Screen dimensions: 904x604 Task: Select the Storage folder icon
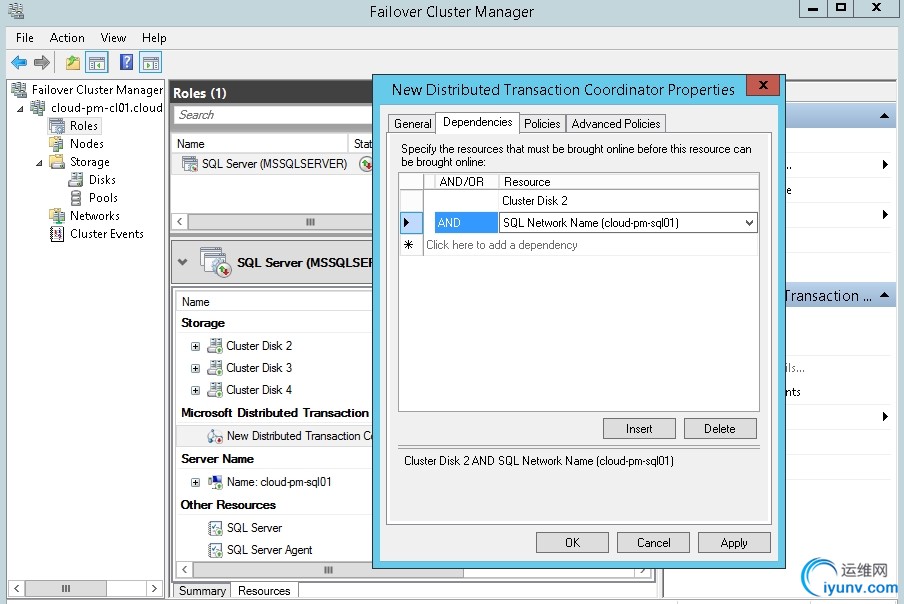click(57, 161)
